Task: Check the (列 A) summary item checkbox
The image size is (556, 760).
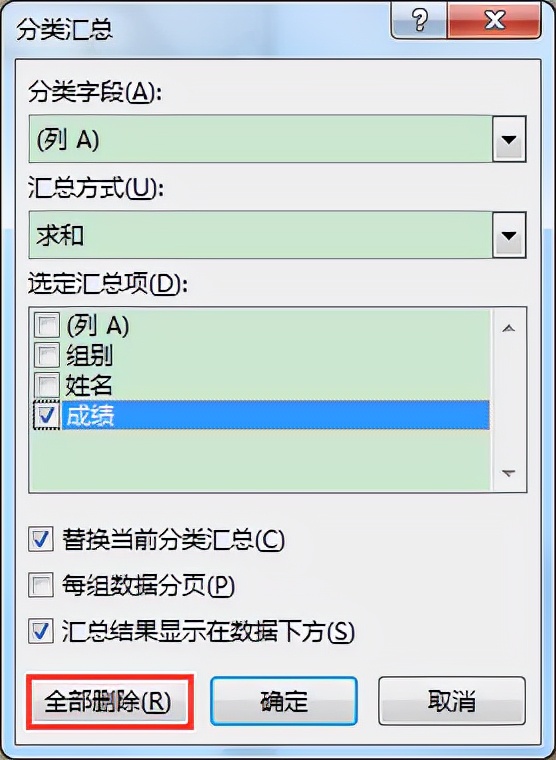Action: 47,325
